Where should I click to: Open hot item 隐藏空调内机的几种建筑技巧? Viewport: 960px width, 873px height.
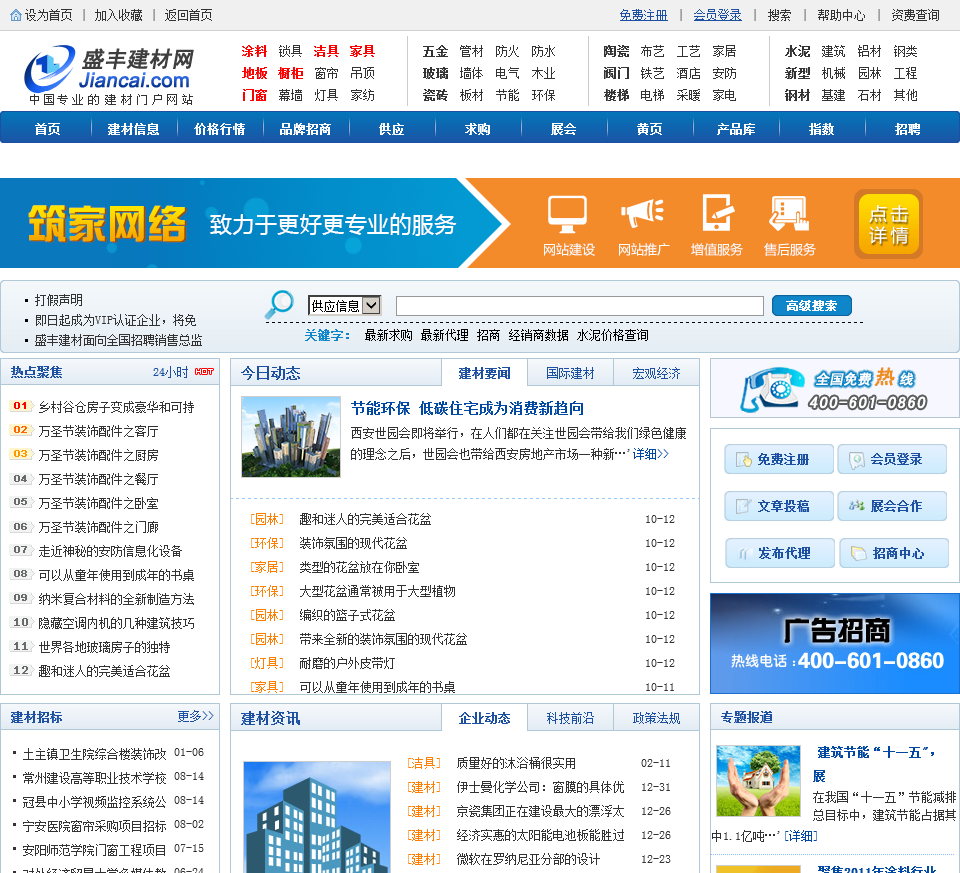pos(116,623)
